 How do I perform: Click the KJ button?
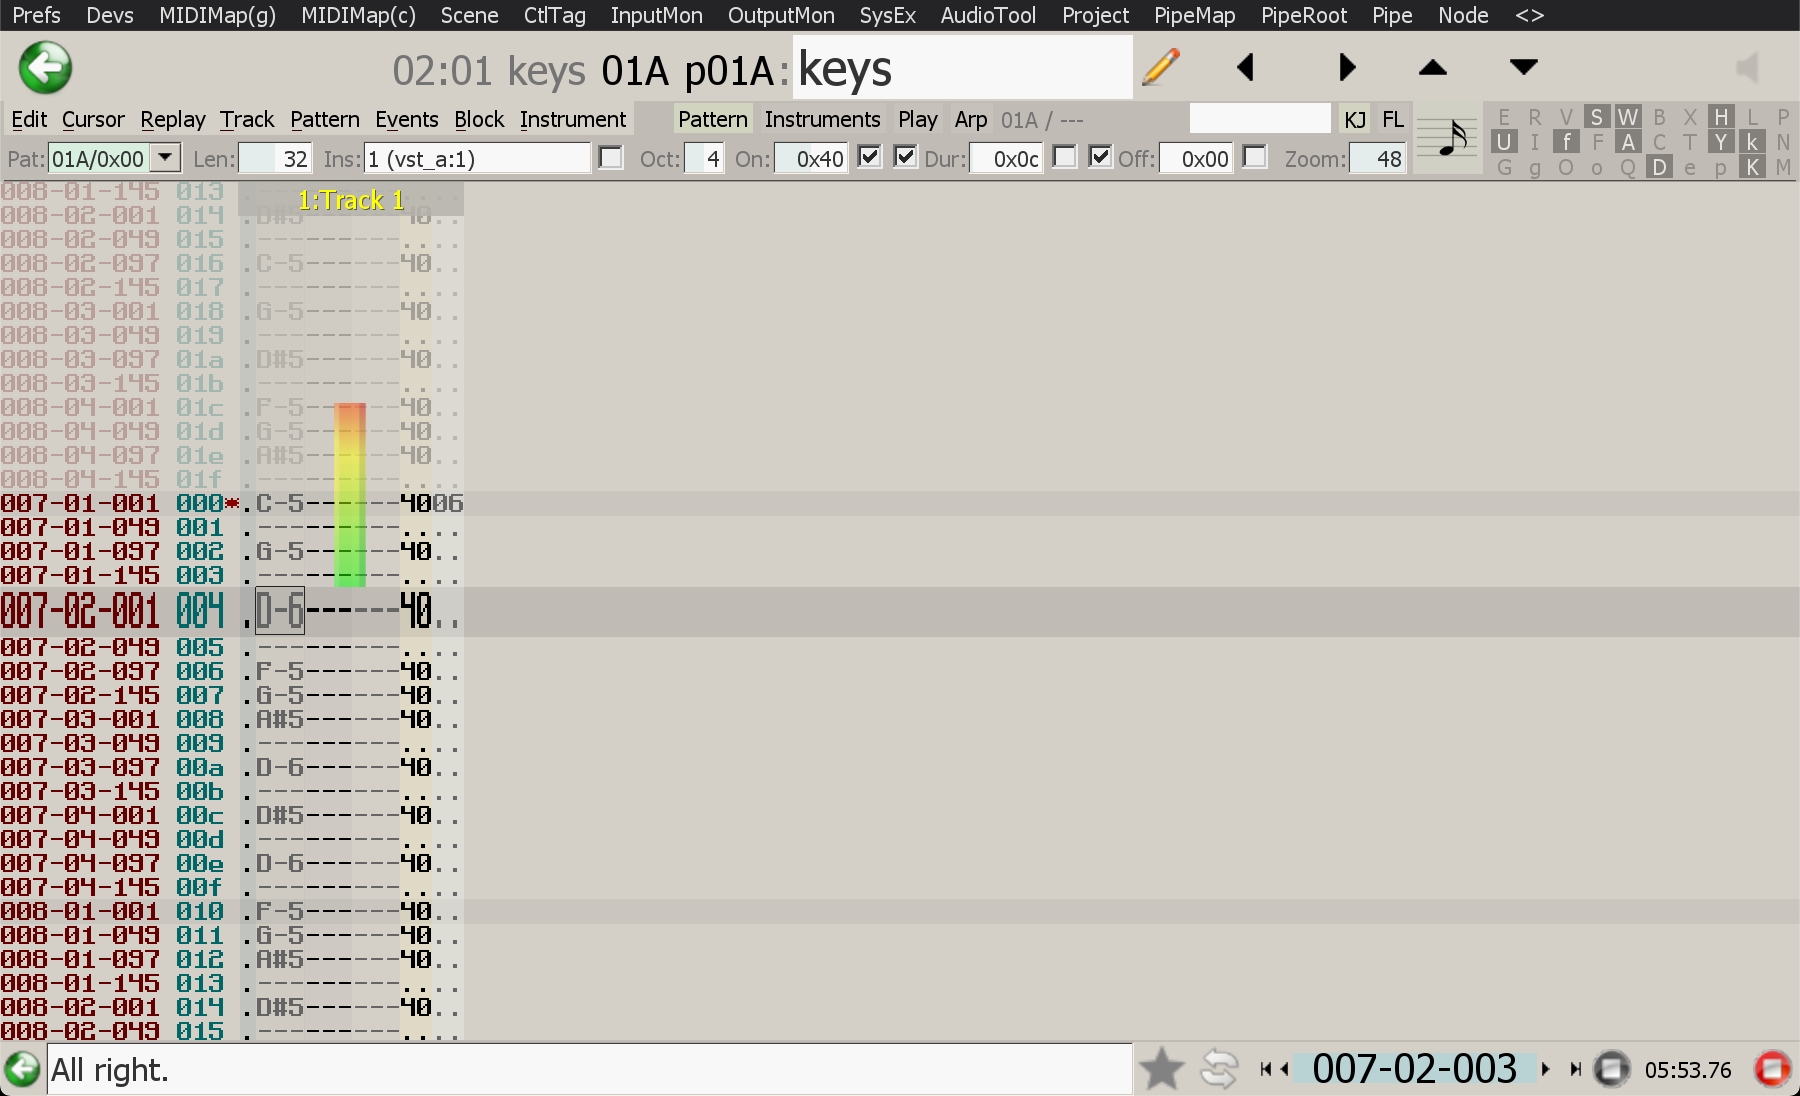[x=1354, y=120]
